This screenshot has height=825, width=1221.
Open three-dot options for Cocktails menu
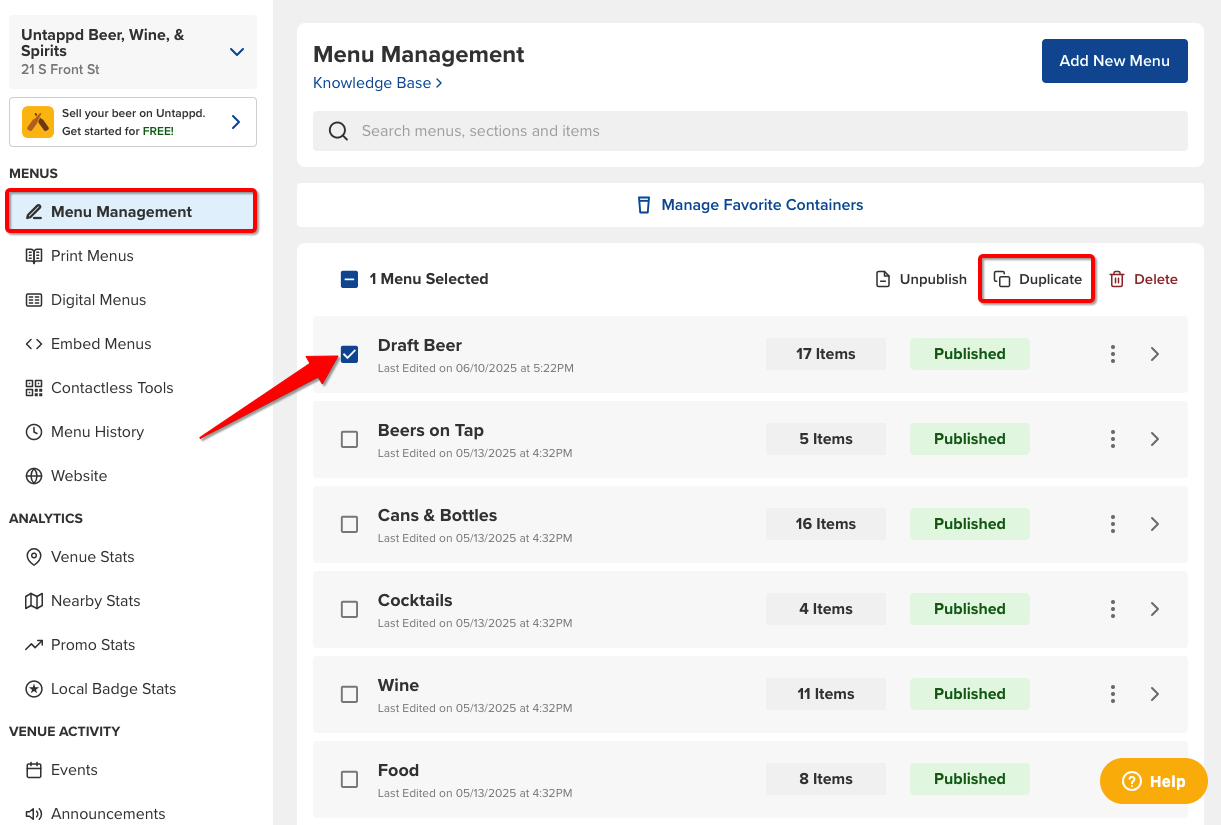tap(1112, 609)
